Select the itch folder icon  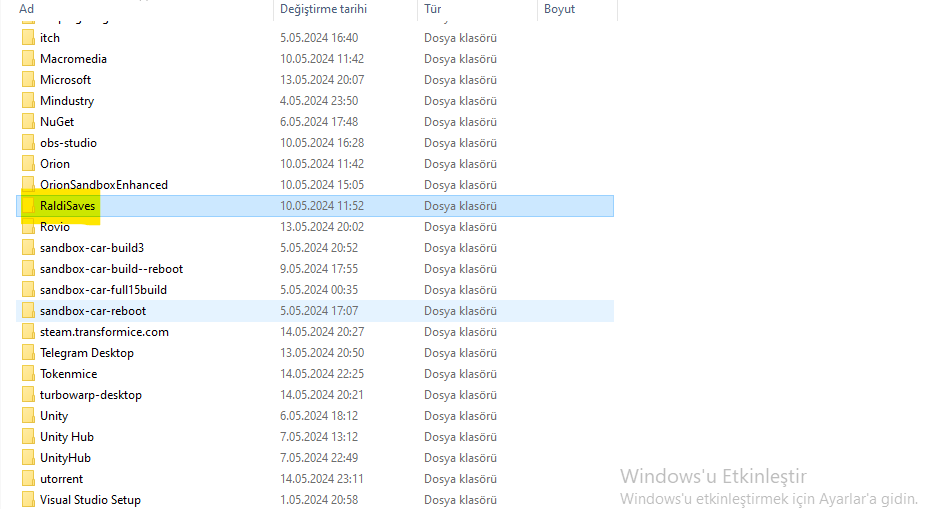click(28, 38)
